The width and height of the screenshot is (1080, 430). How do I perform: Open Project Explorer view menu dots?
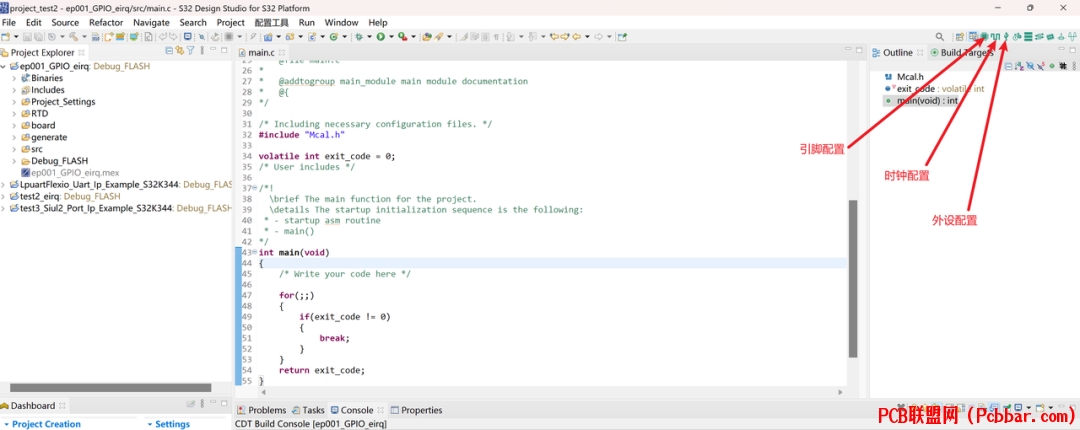[202, 50]
